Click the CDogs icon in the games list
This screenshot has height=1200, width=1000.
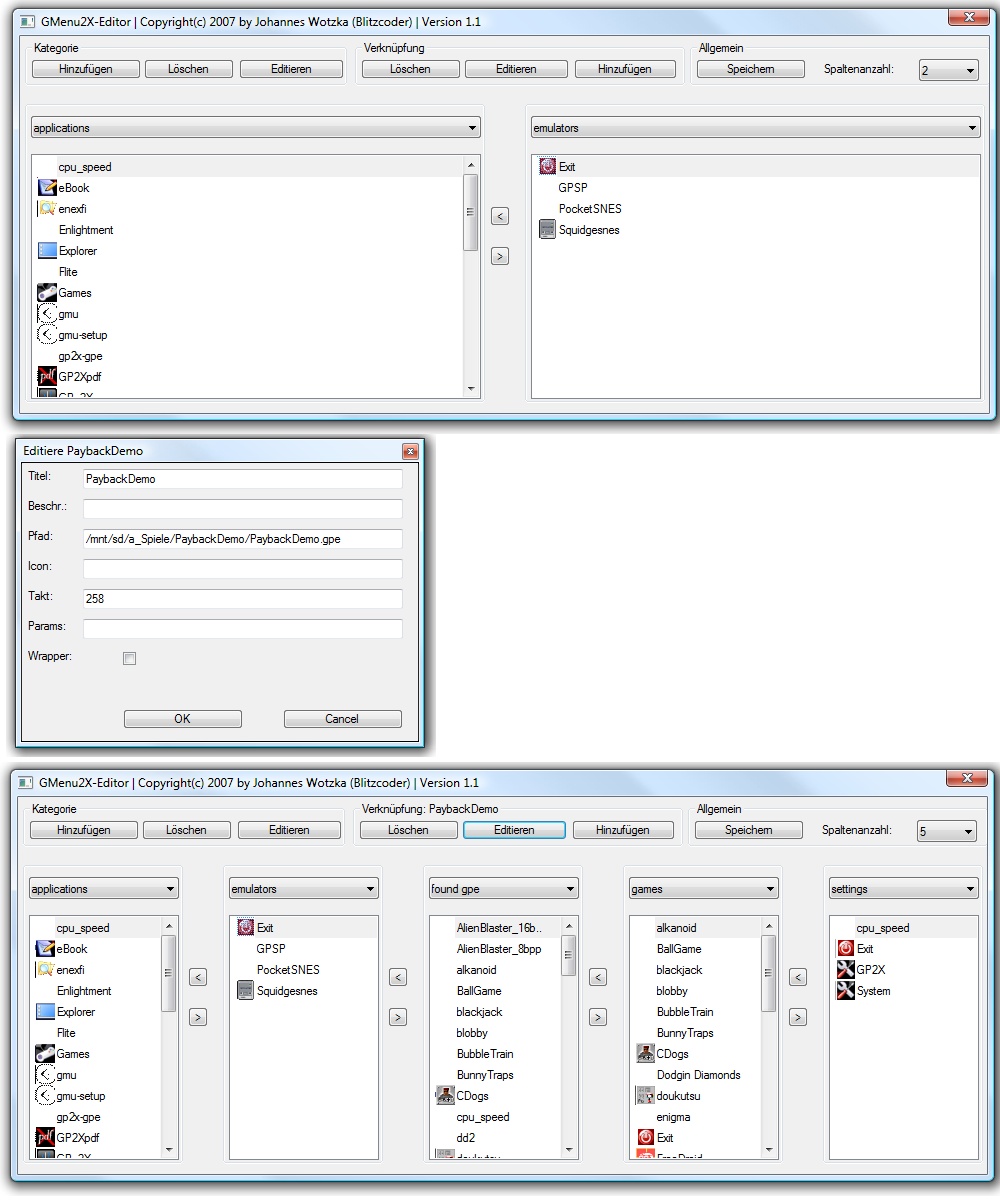point(645,1054)
